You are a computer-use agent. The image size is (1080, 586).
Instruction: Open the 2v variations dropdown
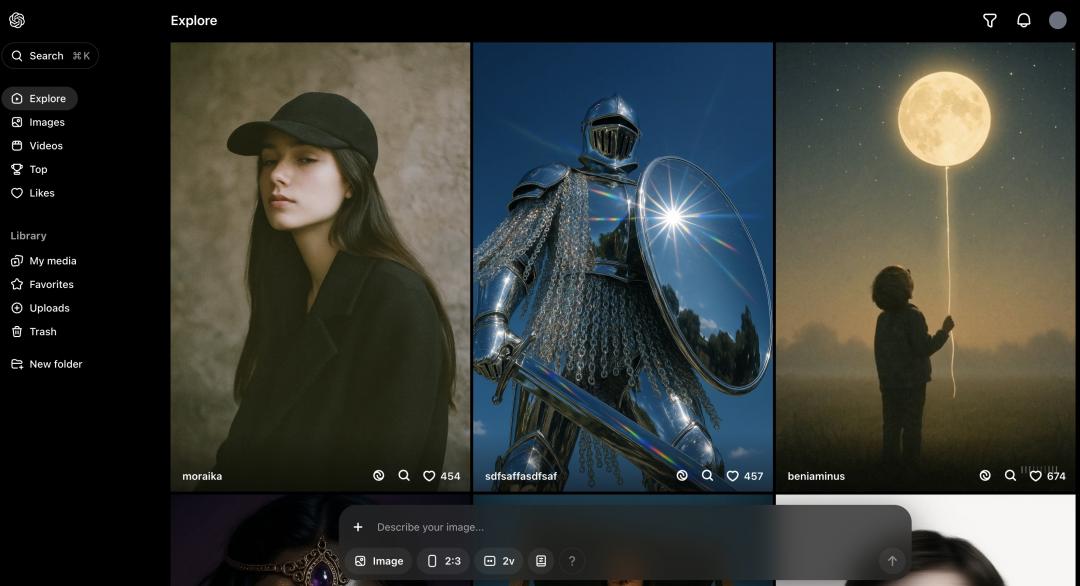[499, 561]
